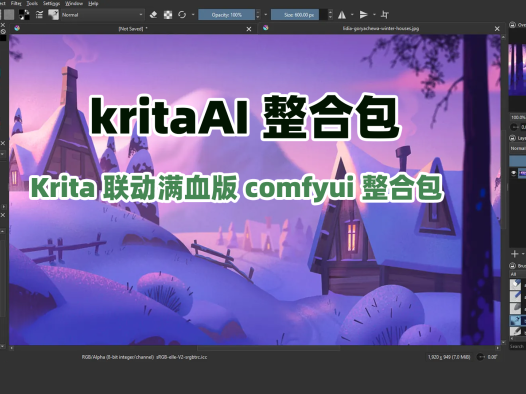Click the canvas rotation dial in Overview
The height and width of the screenshot is (394, 526).
click(514, 127)
